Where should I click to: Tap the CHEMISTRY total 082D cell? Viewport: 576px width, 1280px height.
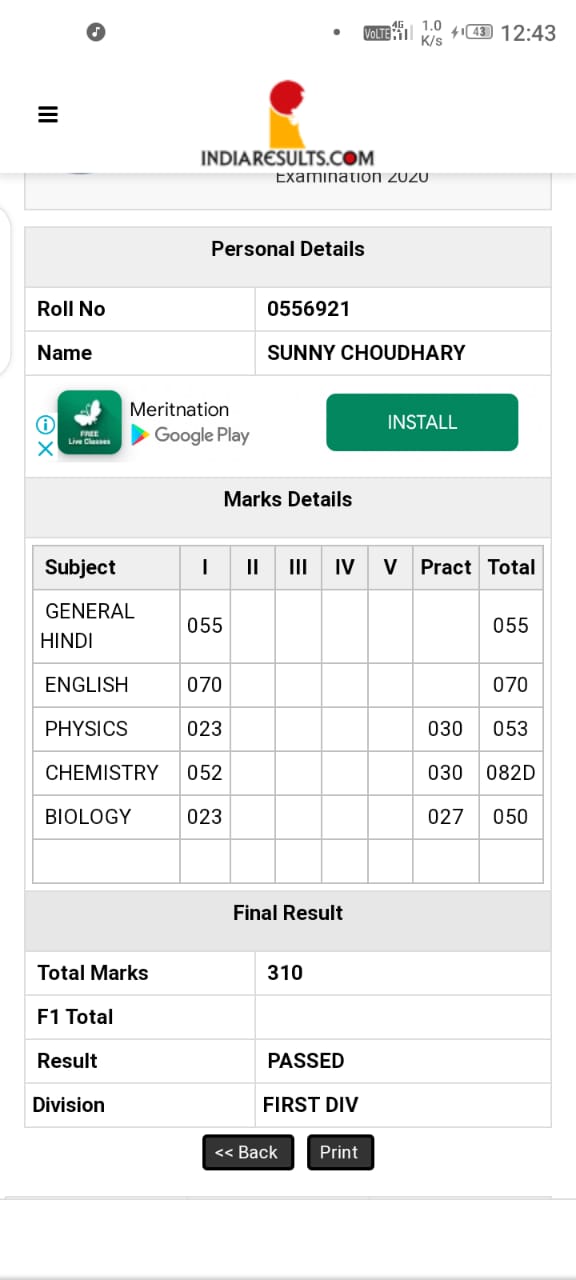pos(511,773)
